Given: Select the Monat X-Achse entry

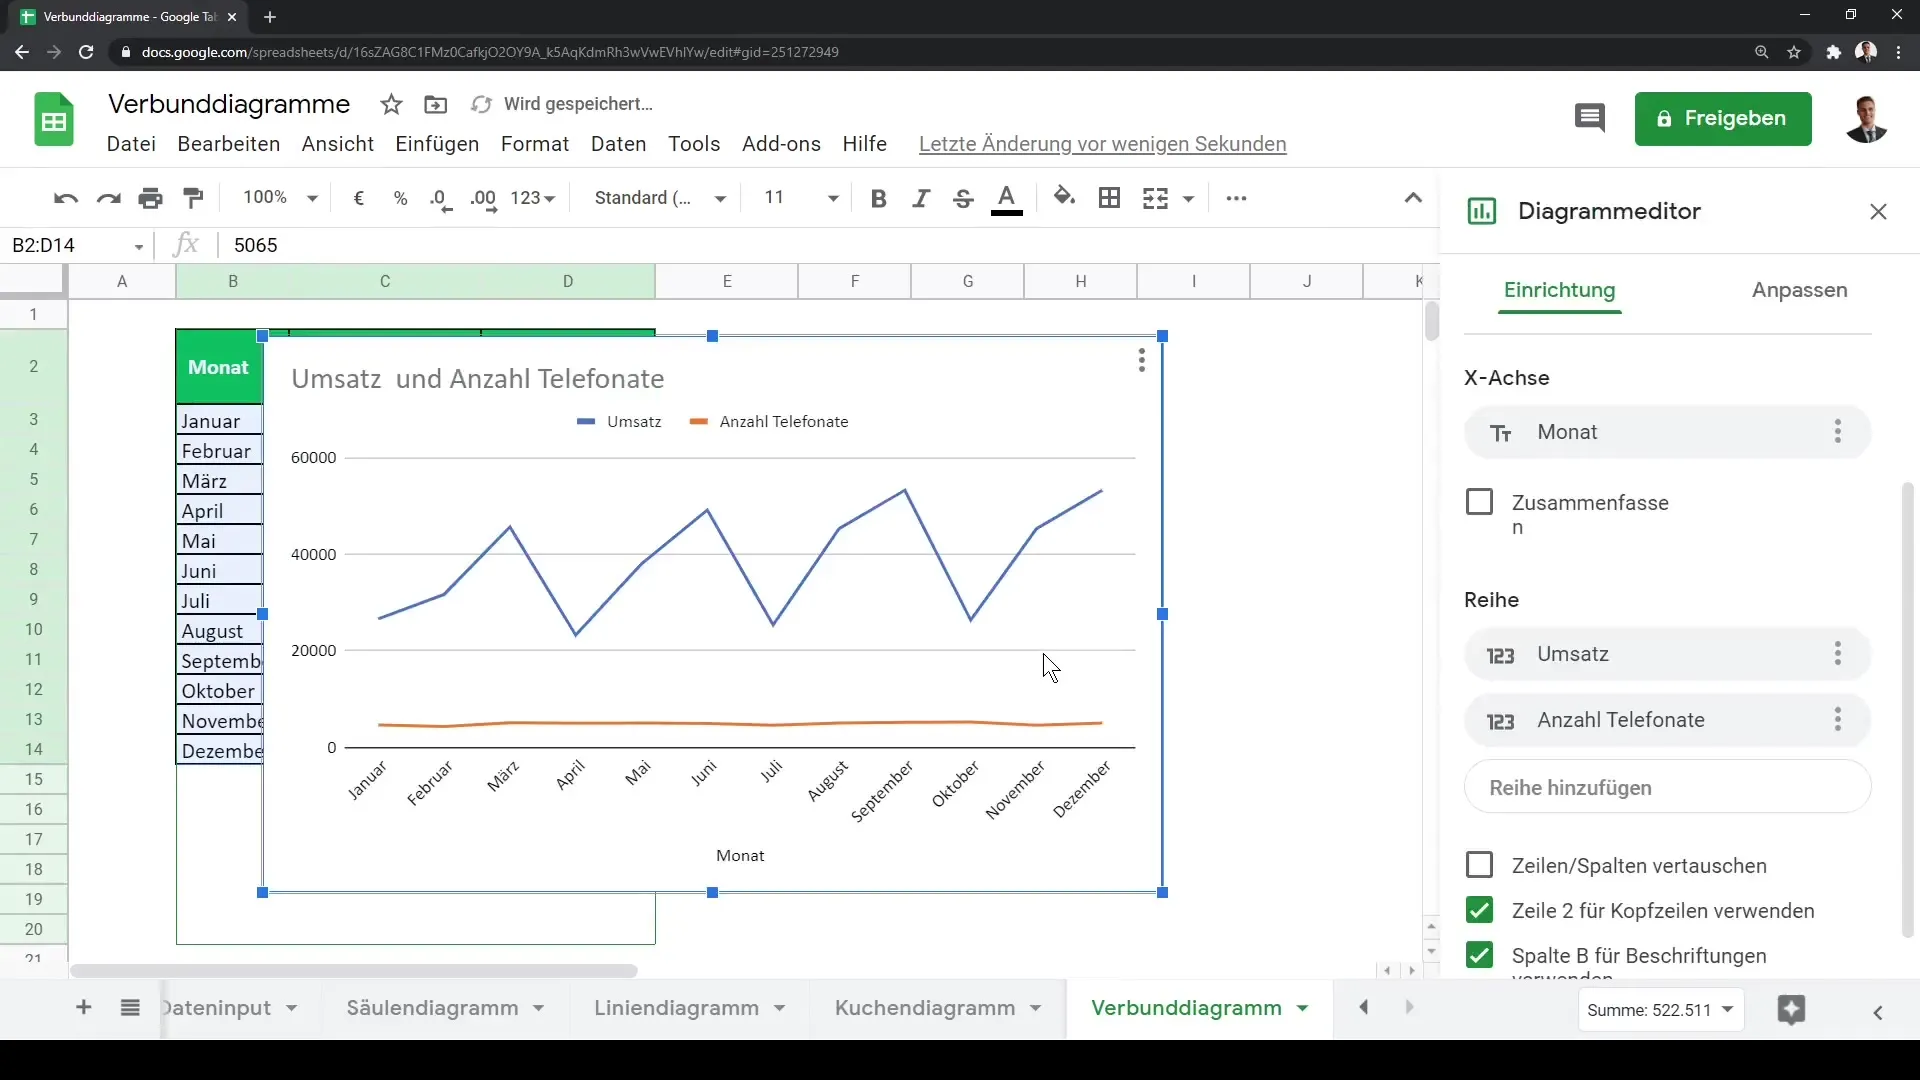Looking at the screenshot, I should point(1667,432).
